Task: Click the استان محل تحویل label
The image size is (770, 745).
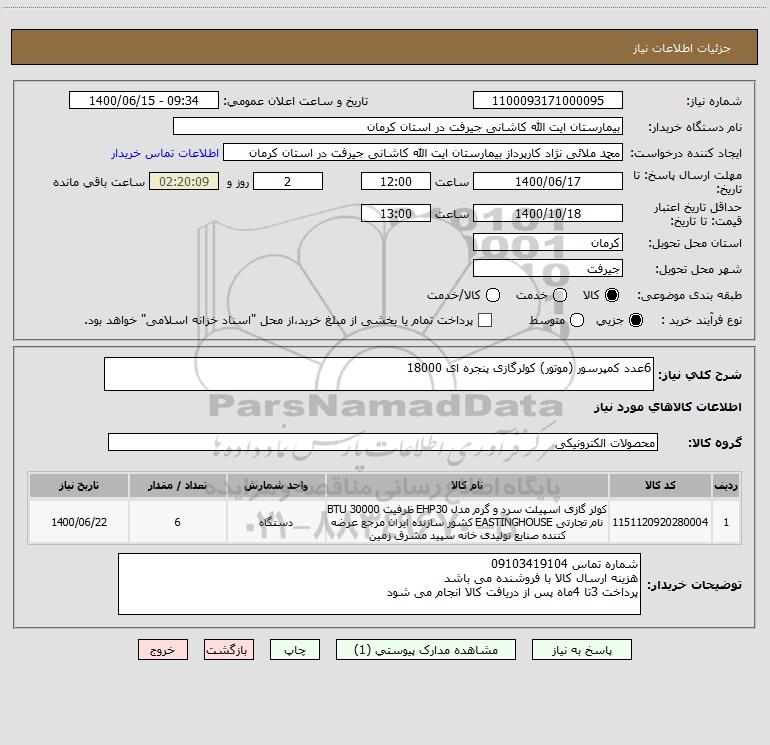Action: pos(695,244)
